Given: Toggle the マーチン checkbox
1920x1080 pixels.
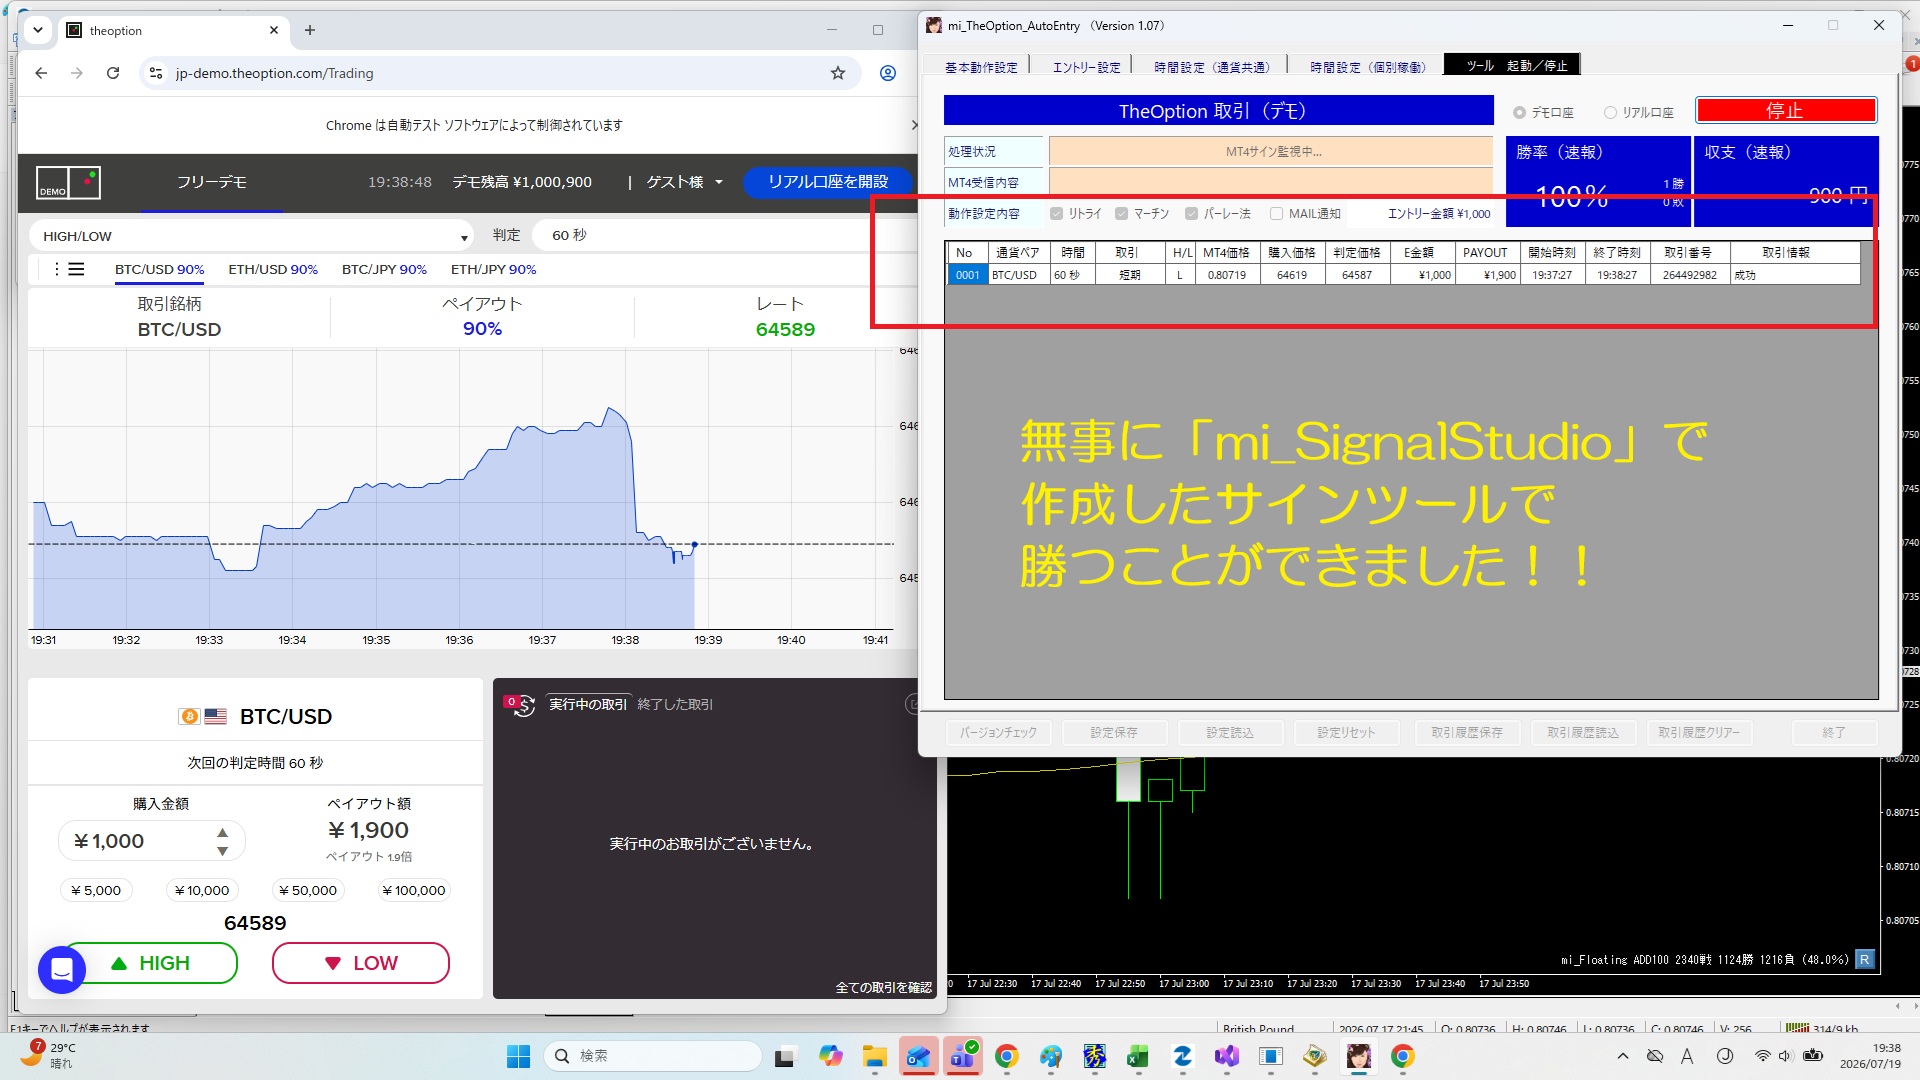Looking at the screenshot, I should coord(1122,213).
